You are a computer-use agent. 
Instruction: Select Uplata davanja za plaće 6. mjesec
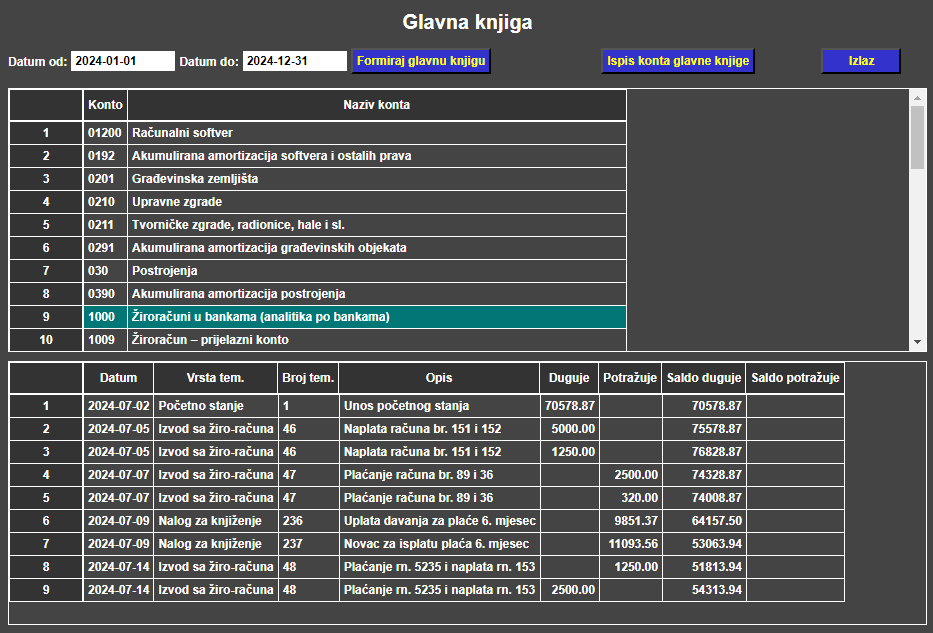(439, 521)
